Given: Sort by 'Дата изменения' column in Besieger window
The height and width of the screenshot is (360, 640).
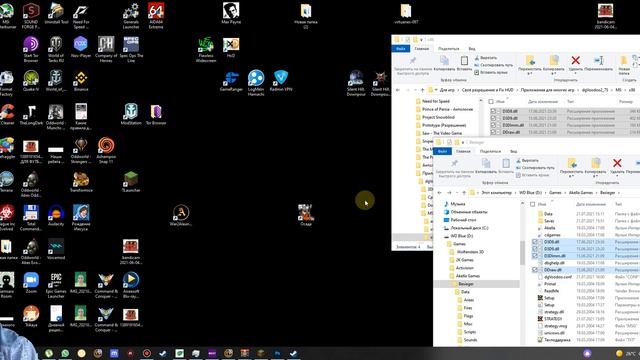Looking at the screenshot, I should coord(591,204).
